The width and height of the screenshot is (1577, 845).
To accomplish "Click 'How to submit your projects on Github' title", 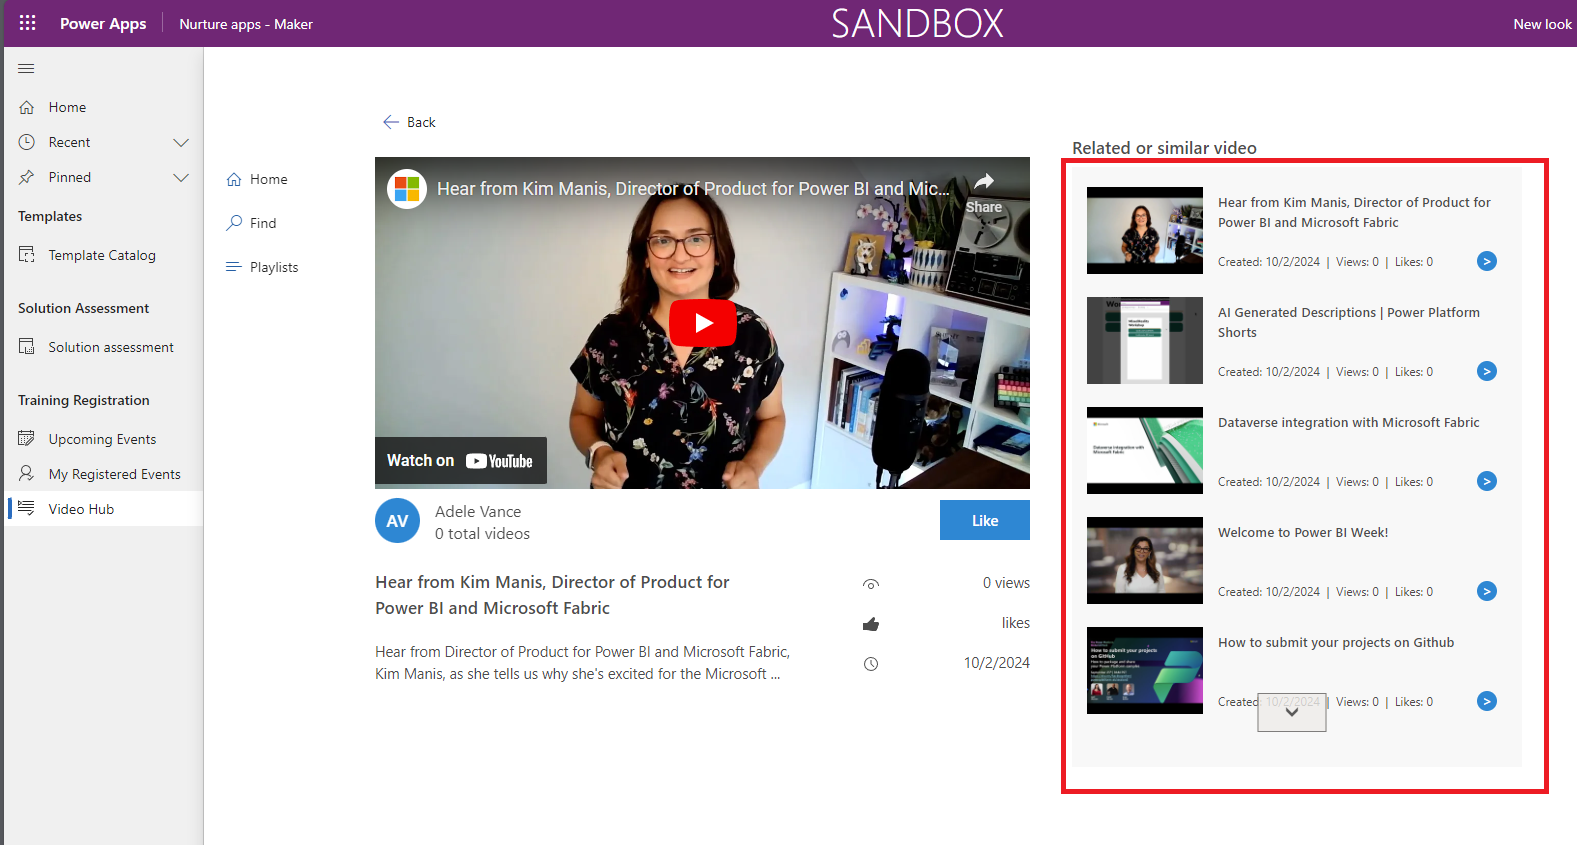I will (1336, 643).
